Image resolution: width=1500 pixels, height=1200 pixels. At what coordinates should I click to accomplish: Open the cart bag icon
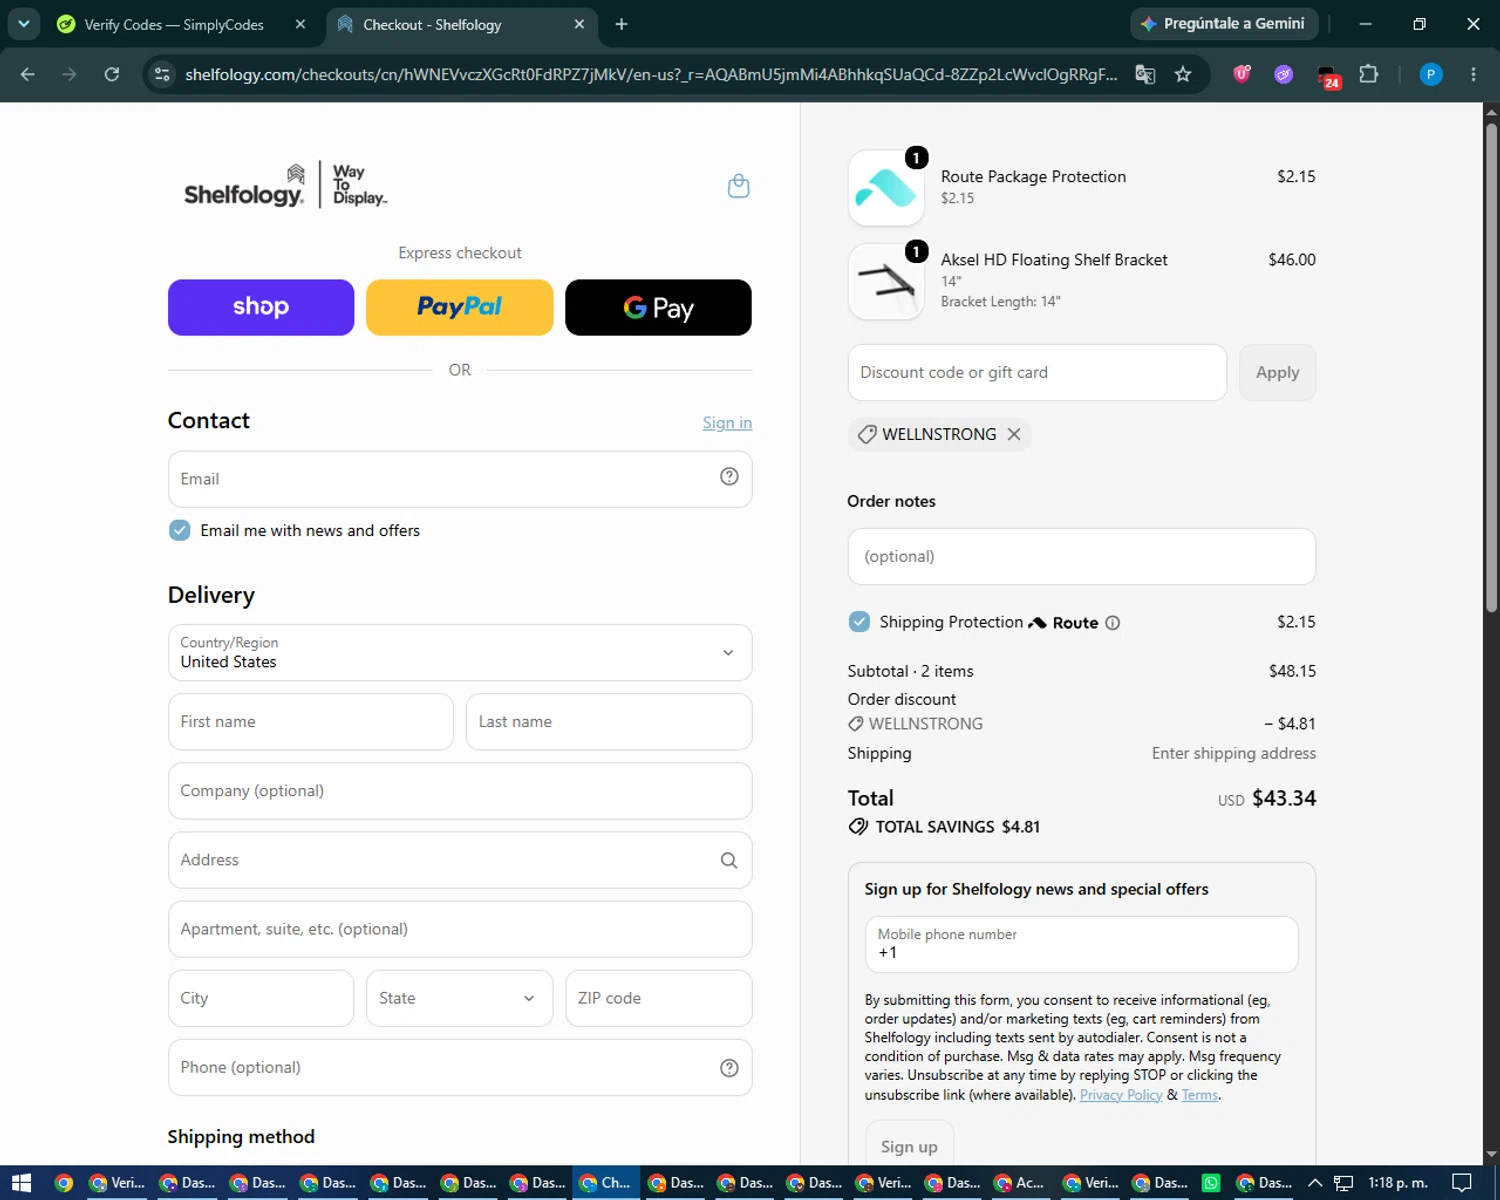point(738,186)
